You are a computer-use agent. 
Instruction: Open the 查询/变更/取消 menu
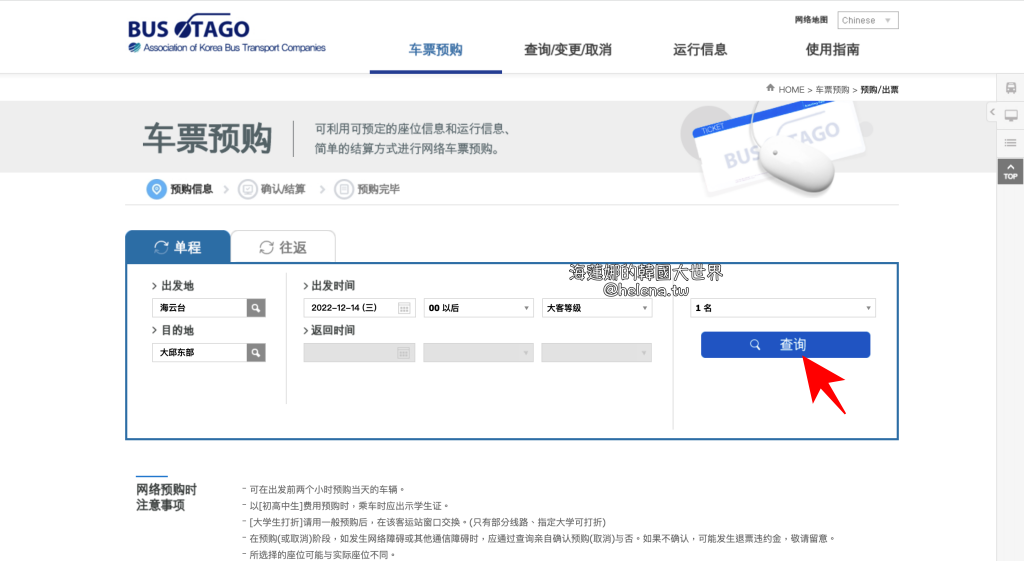pos(568,50)
